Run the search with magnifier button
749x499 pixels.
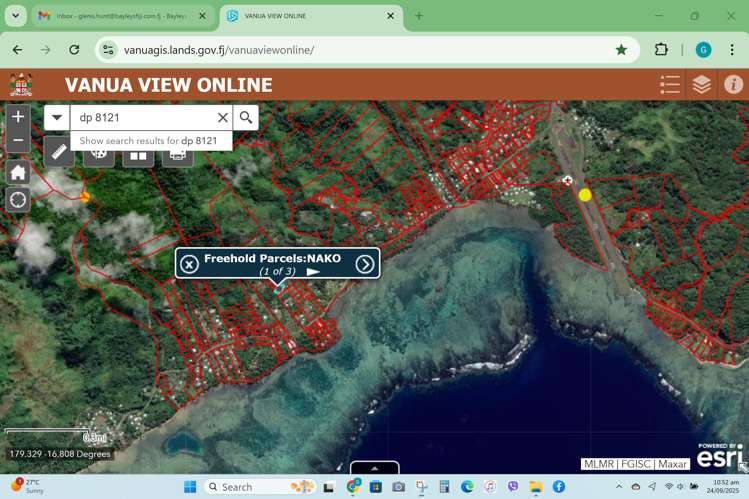tap(246, 117)
